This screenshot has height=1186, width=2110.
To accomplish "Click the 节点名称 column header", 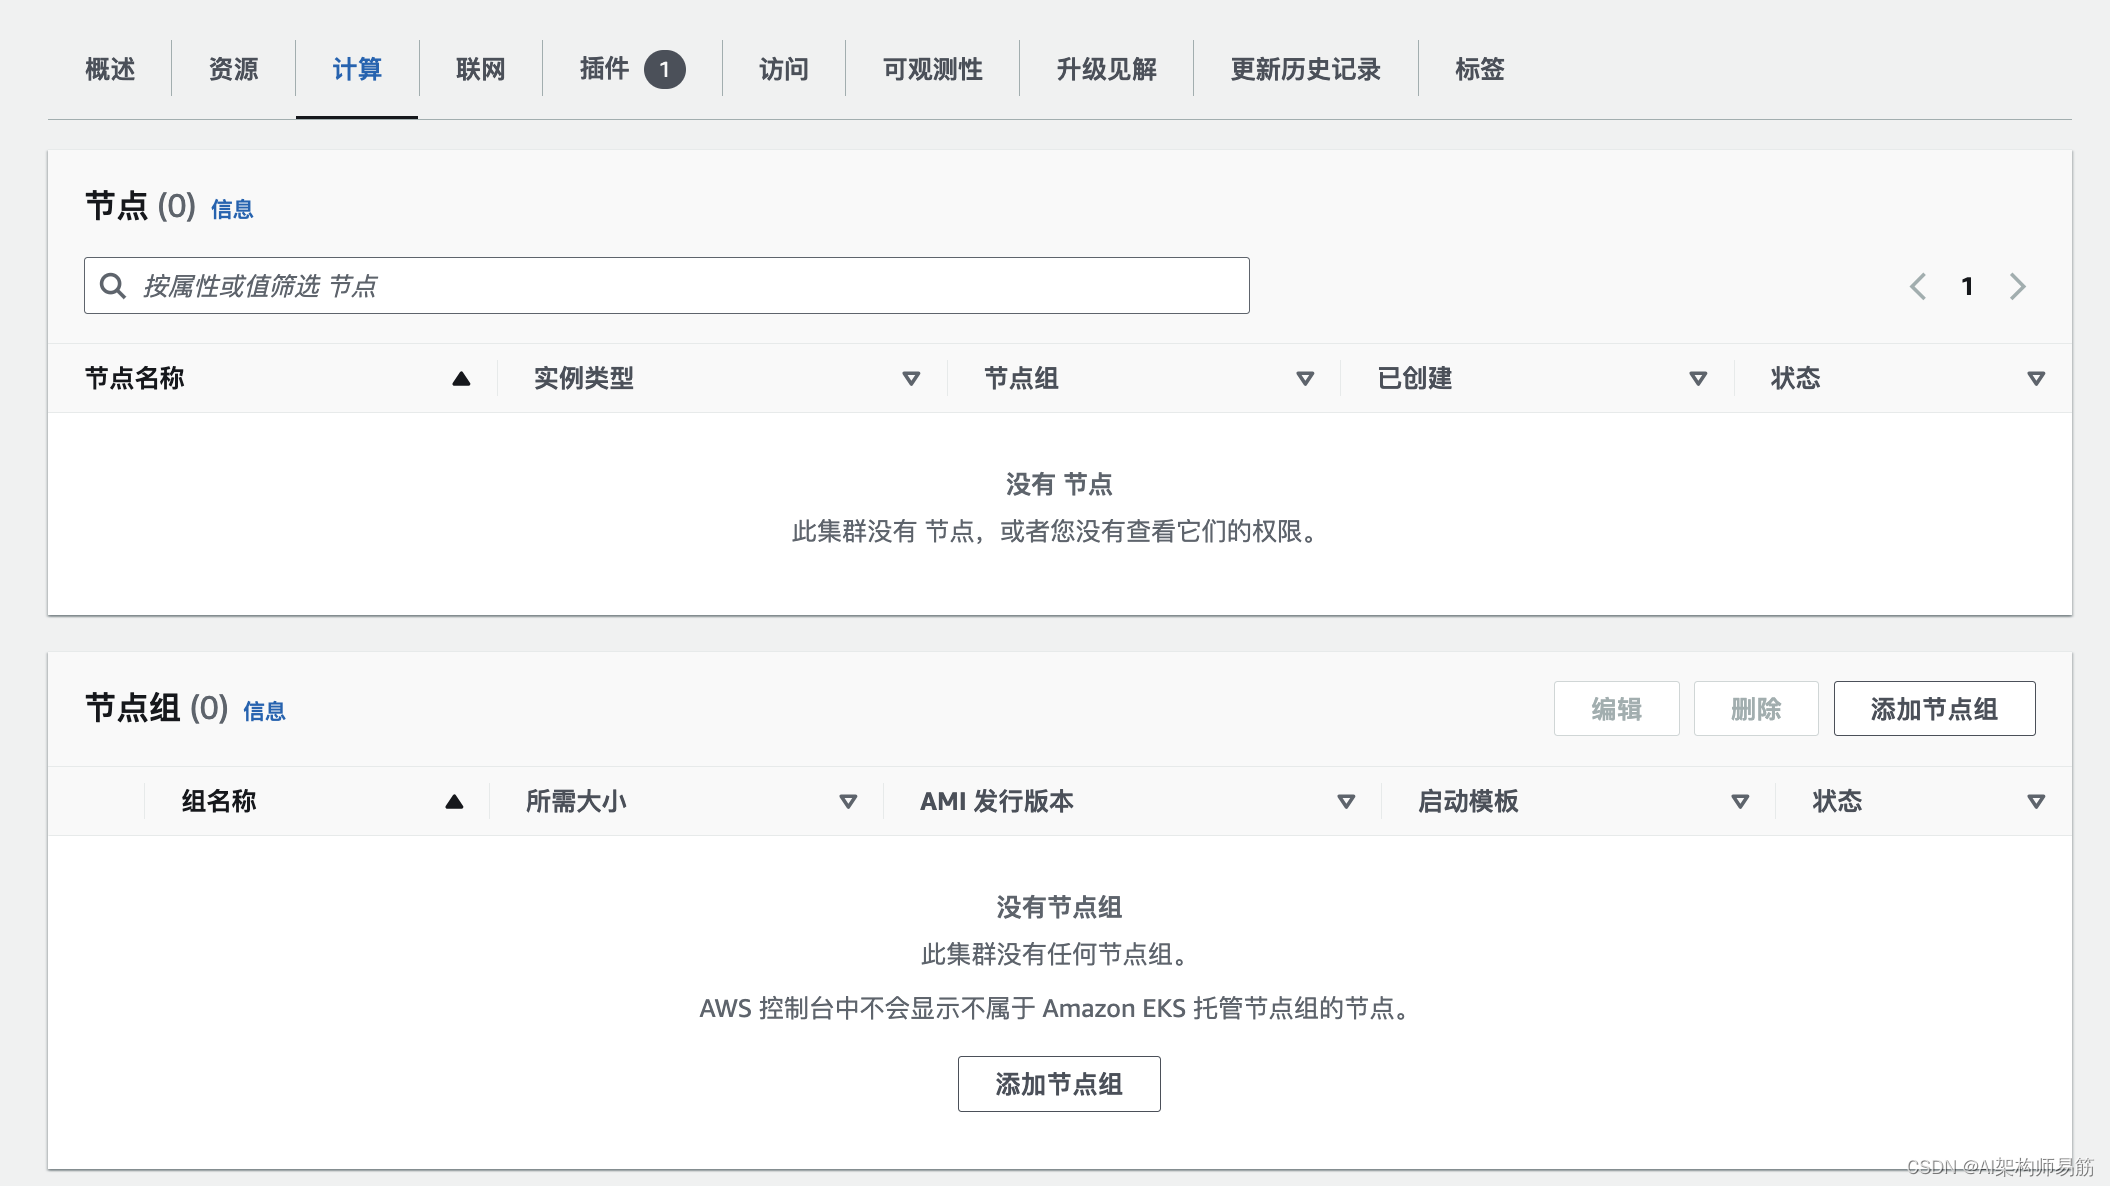I will point(135,378).
